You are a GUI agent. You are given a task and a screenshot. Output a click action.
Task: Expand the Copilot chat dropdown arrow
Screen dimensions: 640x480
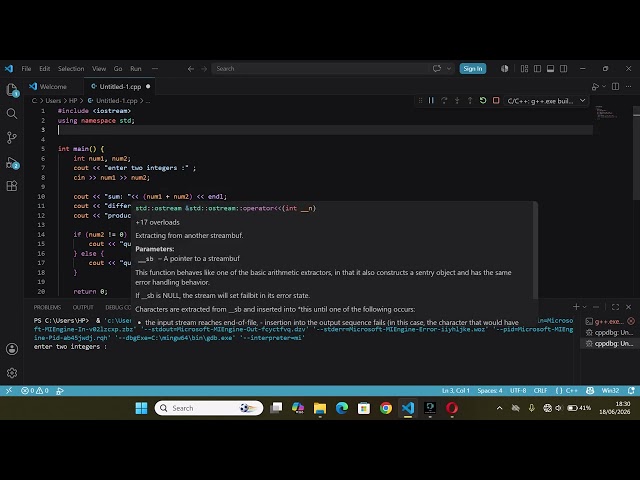point(449,69)
